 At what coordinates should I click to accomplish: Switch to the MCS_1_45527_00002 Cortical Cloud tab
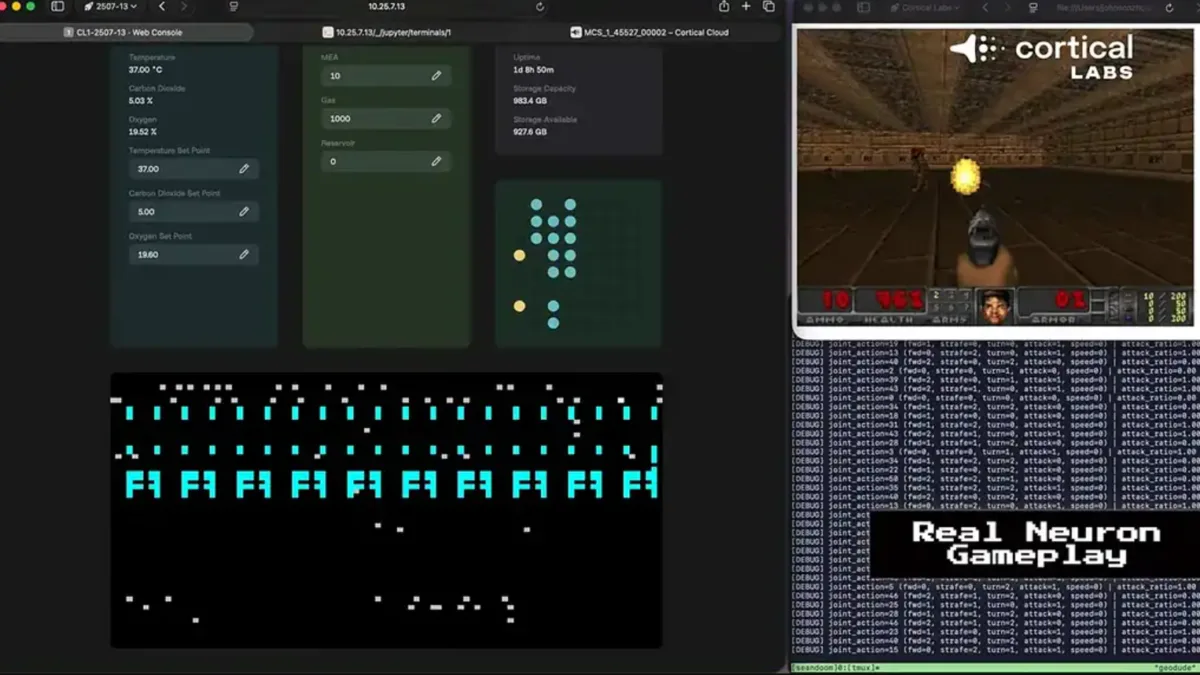point(649,32)
